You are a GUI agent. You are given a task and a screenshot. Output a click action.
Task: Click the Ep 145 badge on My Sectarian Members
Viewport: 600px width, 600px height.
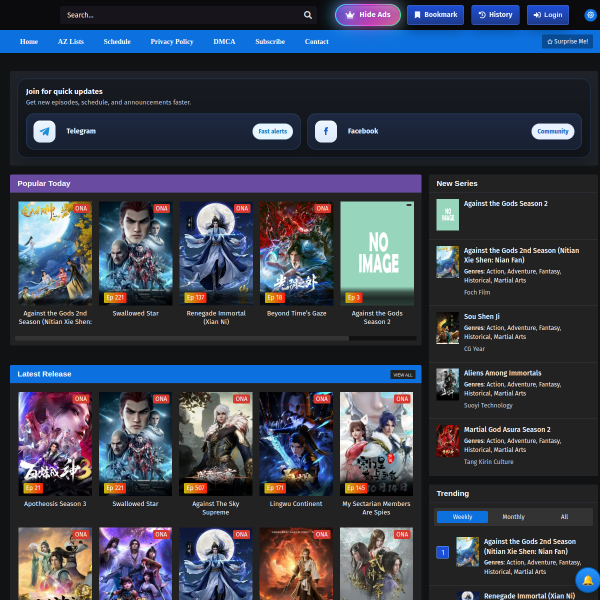coord(356,488)
